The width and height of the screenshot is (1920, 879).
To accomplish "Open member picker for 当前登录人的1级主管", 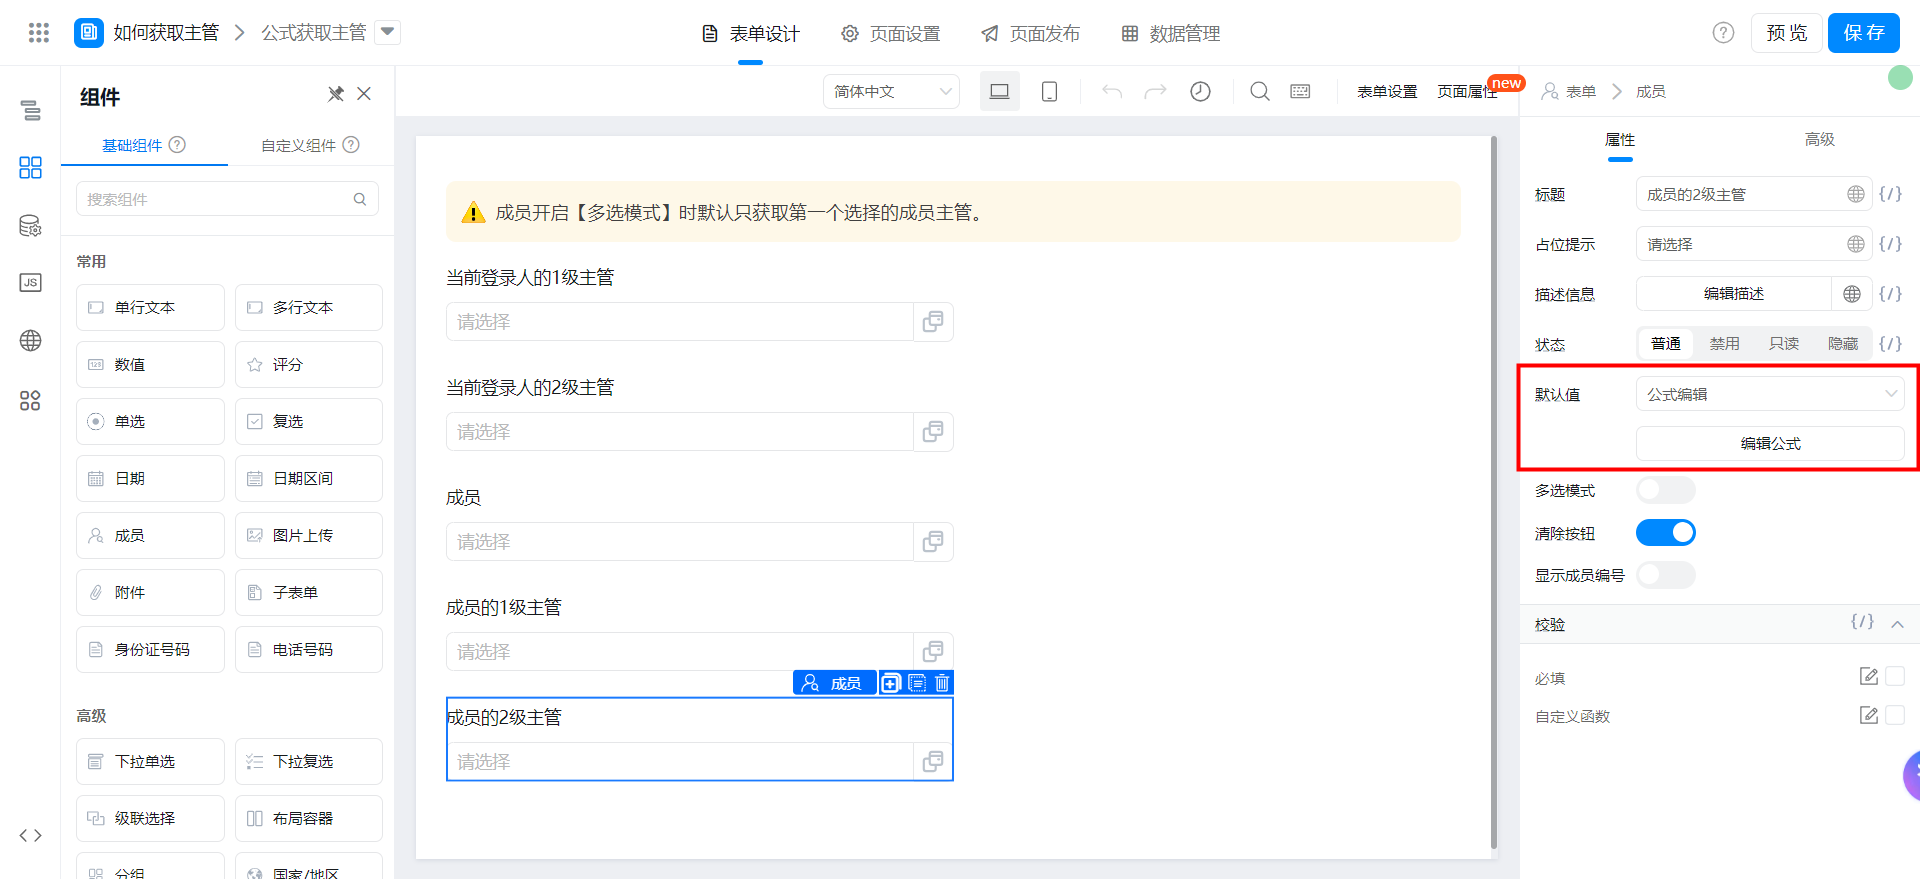I will 933,322.
